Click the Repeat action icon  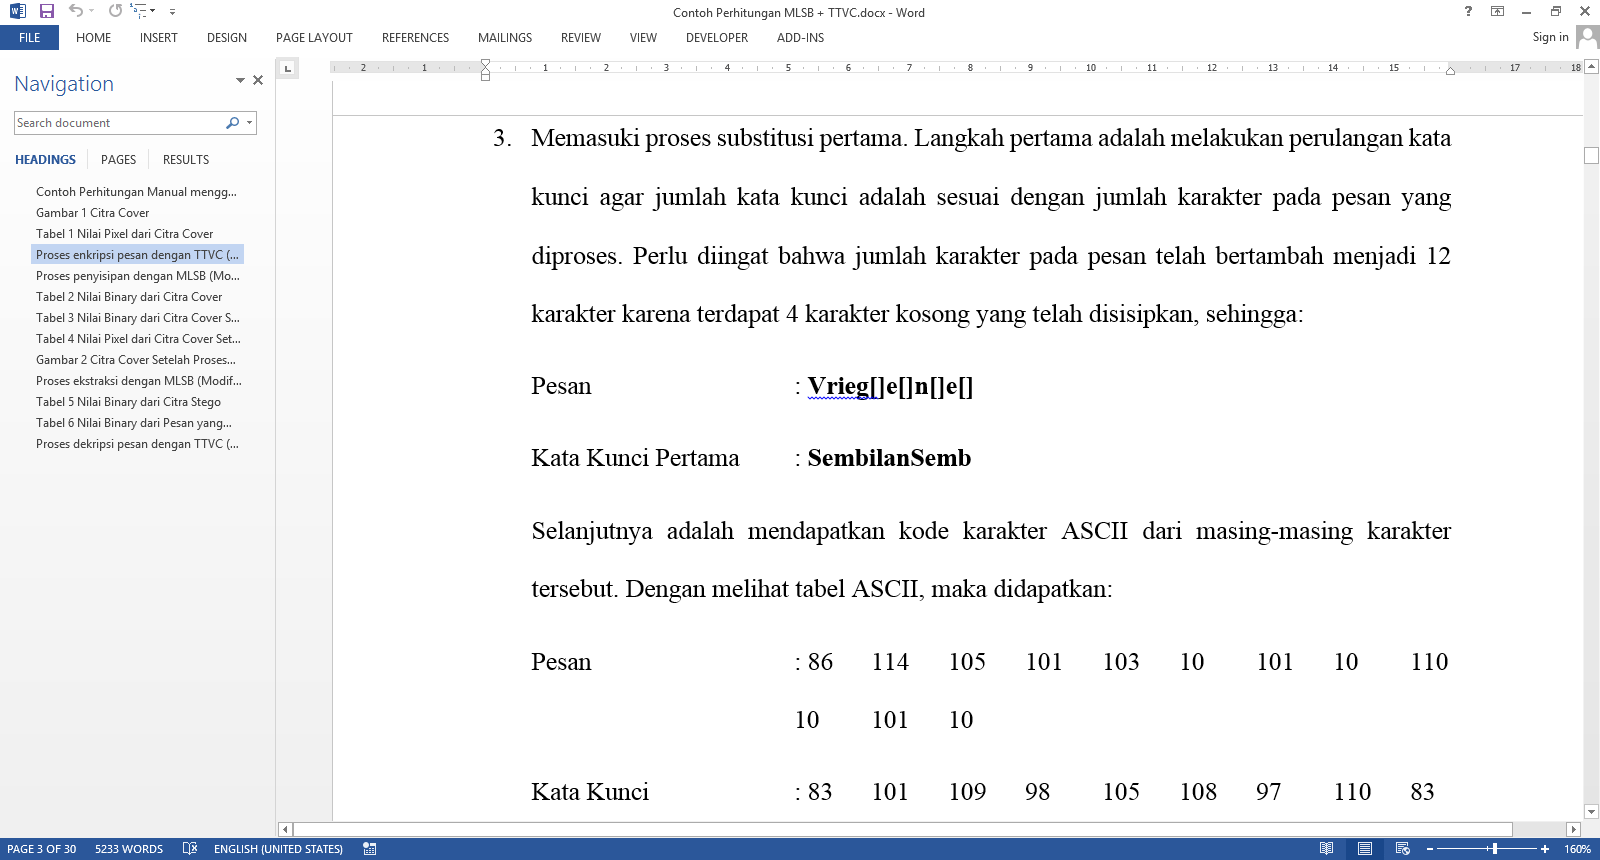click(115, 11)
